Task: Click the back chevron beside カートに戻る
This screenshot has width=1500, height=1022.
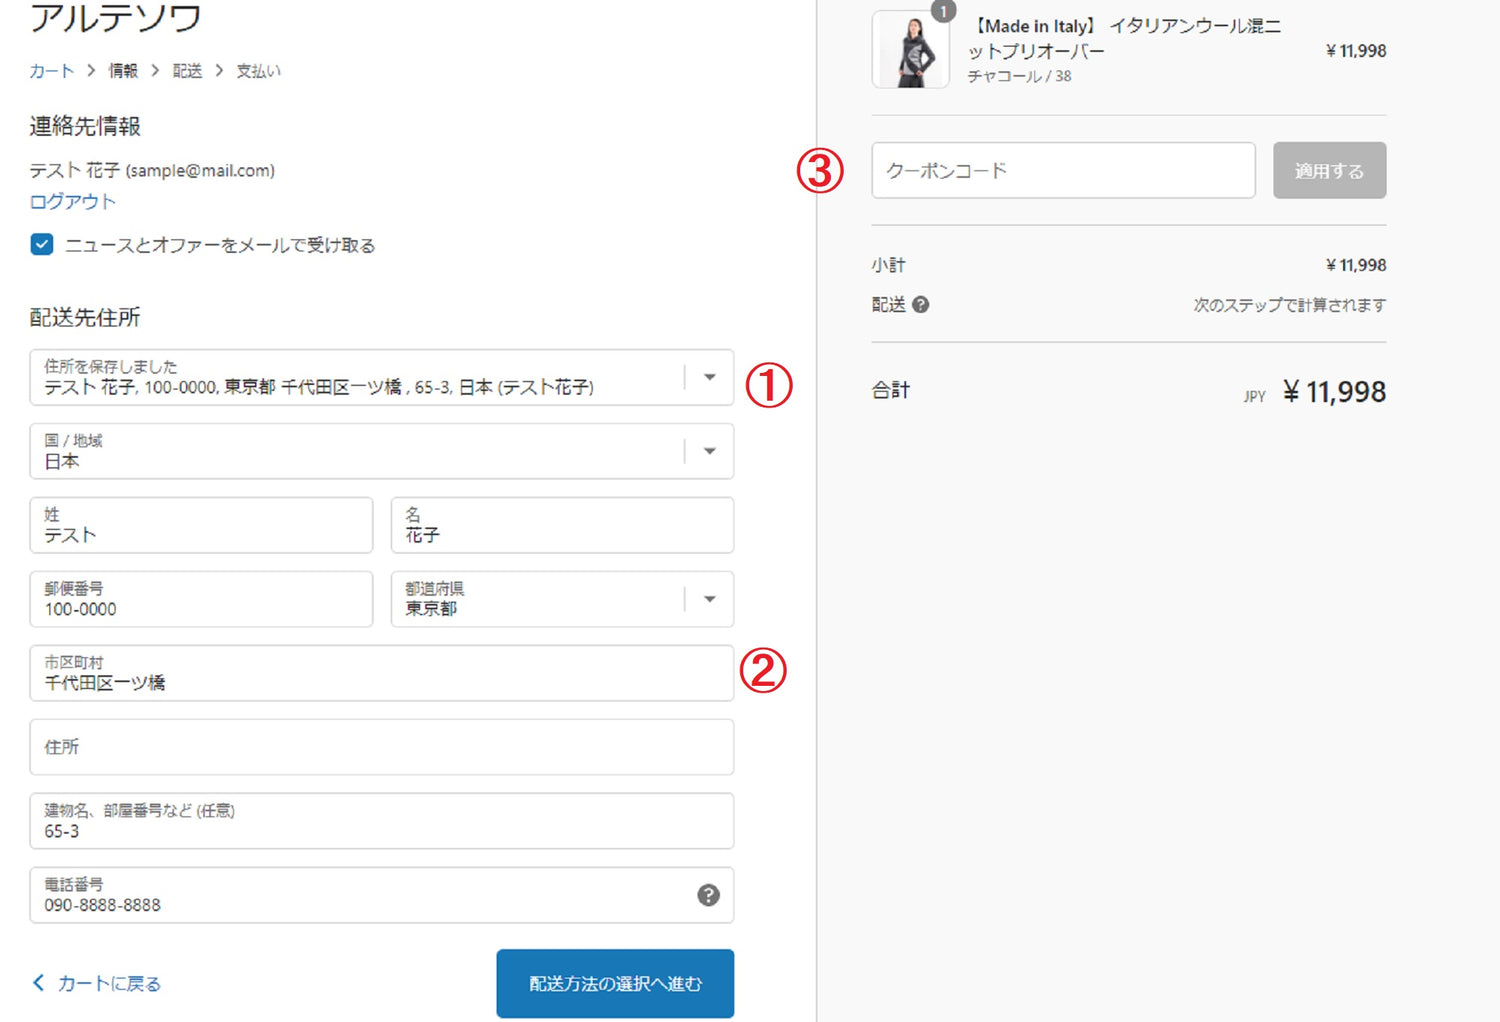Action: tap(39, 983)
